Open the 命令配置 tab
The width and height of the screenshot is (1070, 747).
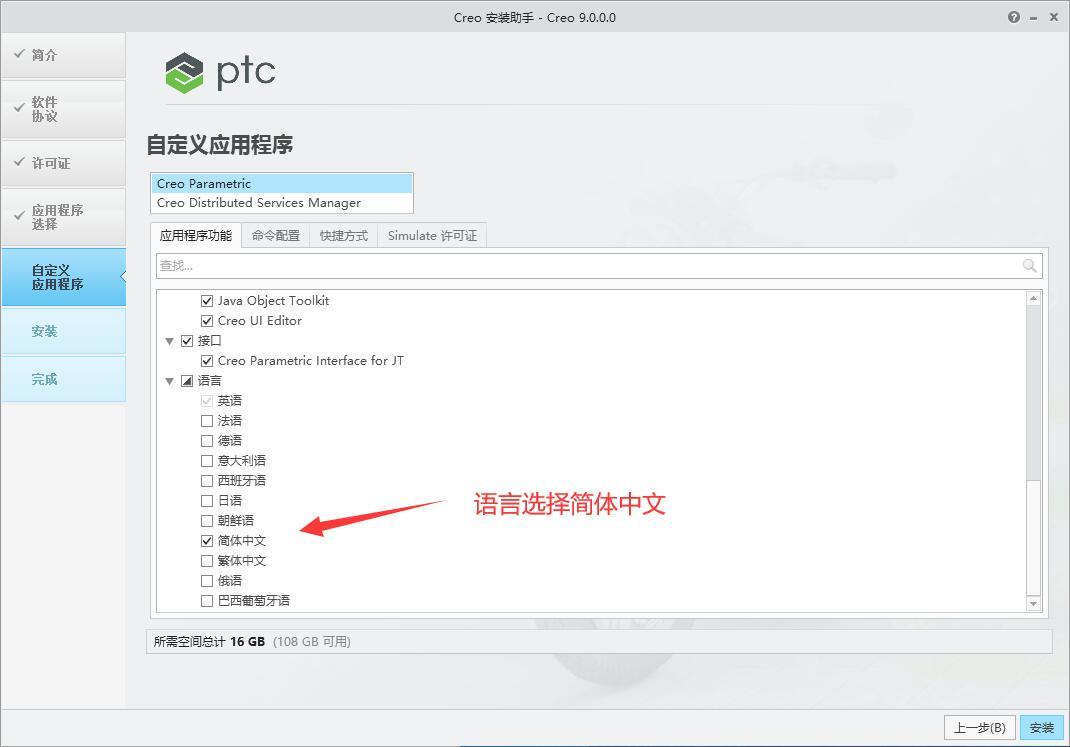pos(276,236)
